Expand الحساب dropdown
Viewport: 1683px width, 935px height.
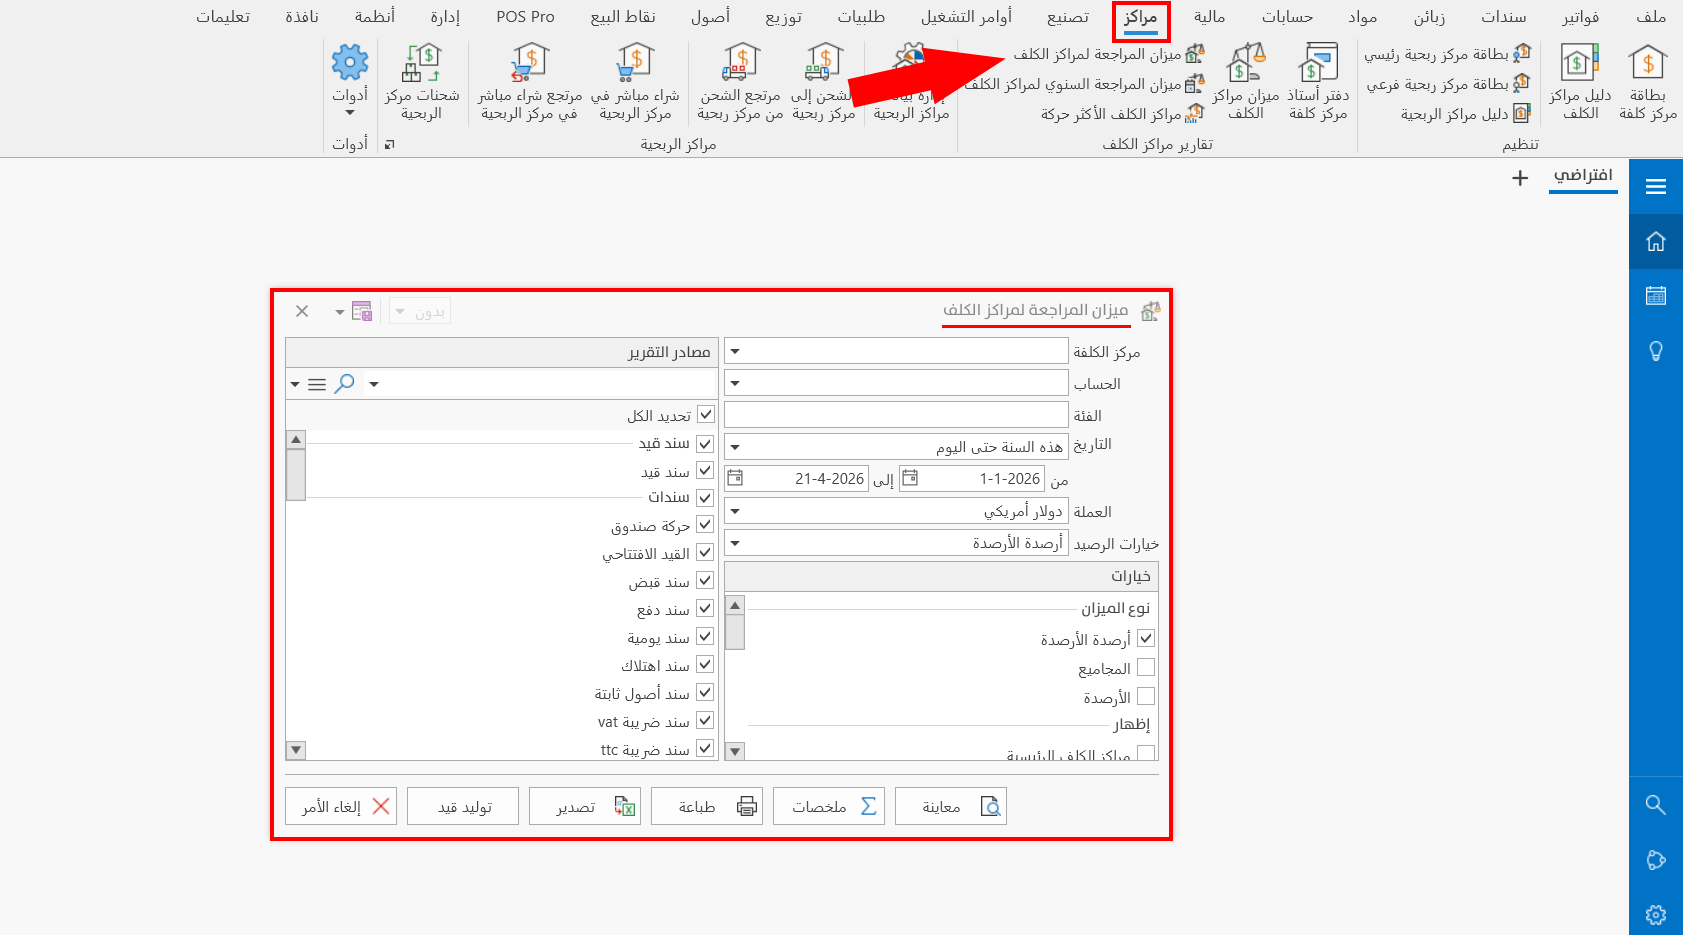click(735, 383)
